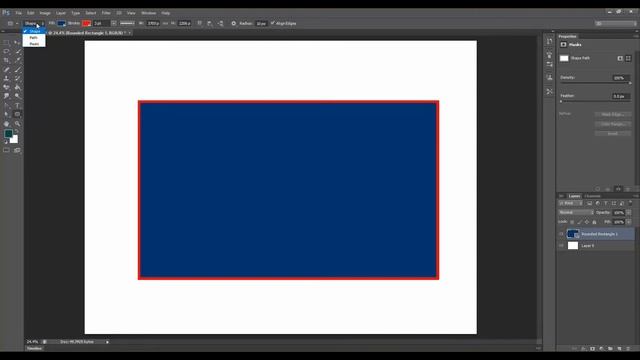Open Timeline tab at bottom
Viewport: 640px width, 360px height.
point(34,349)
